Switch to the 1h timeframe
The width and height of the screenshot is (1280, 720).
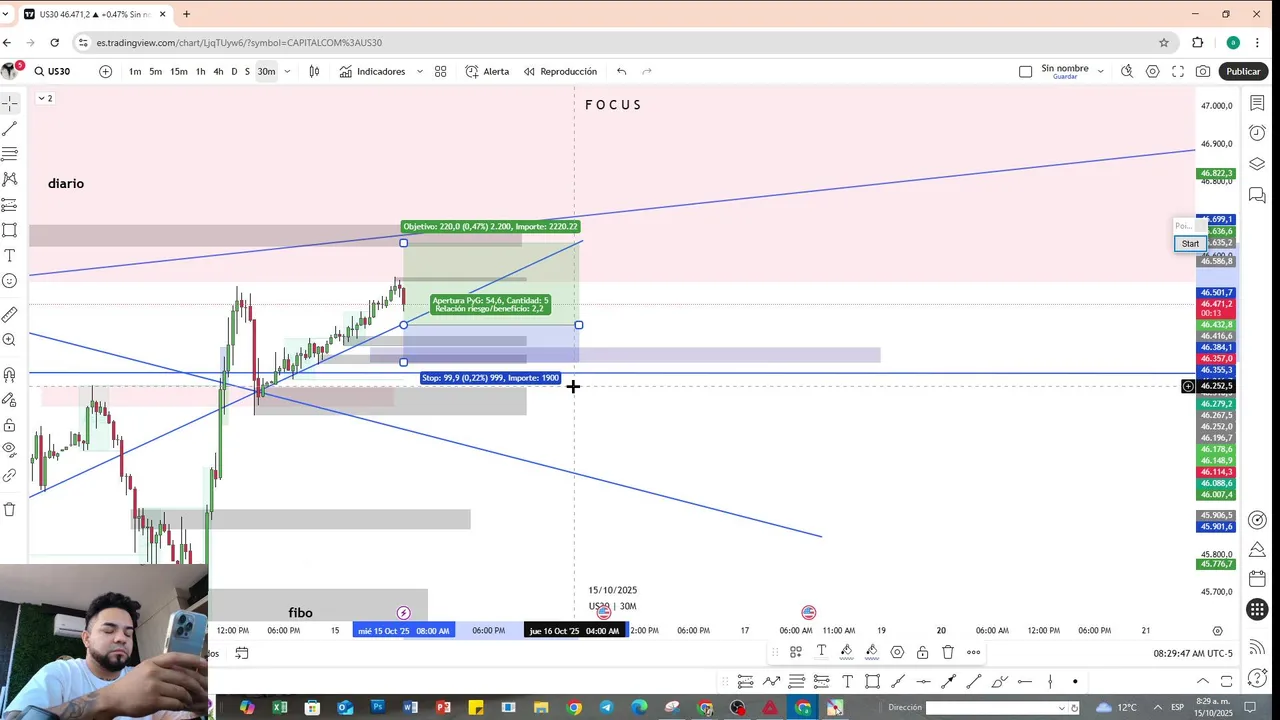201,71
